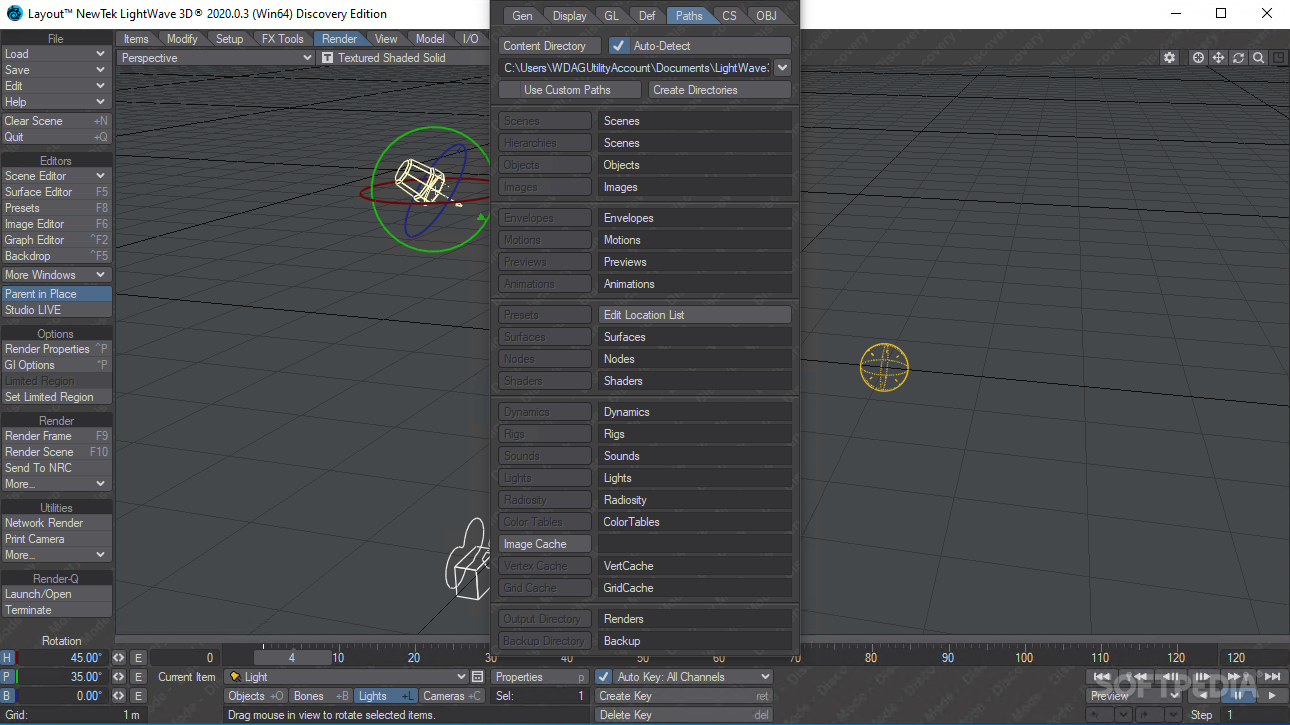The image size is (1290, 725).
Task: Click Render Frame button
Action: pos(56,436)
